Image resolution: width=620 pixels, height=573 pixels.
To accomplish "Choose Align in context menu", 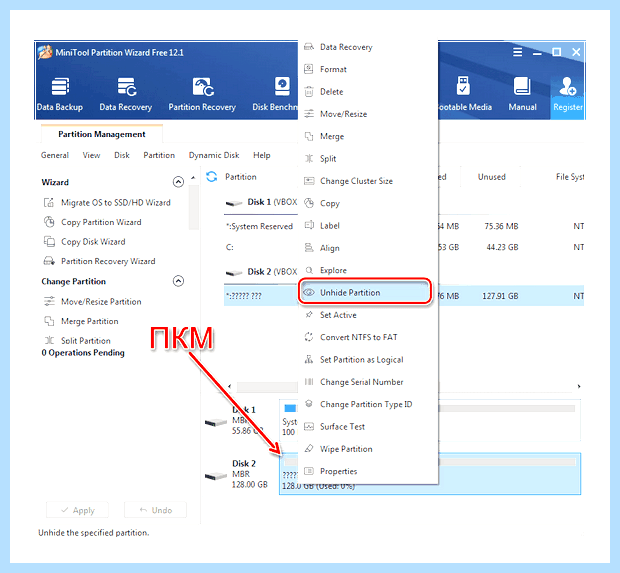I will (368, 248).
